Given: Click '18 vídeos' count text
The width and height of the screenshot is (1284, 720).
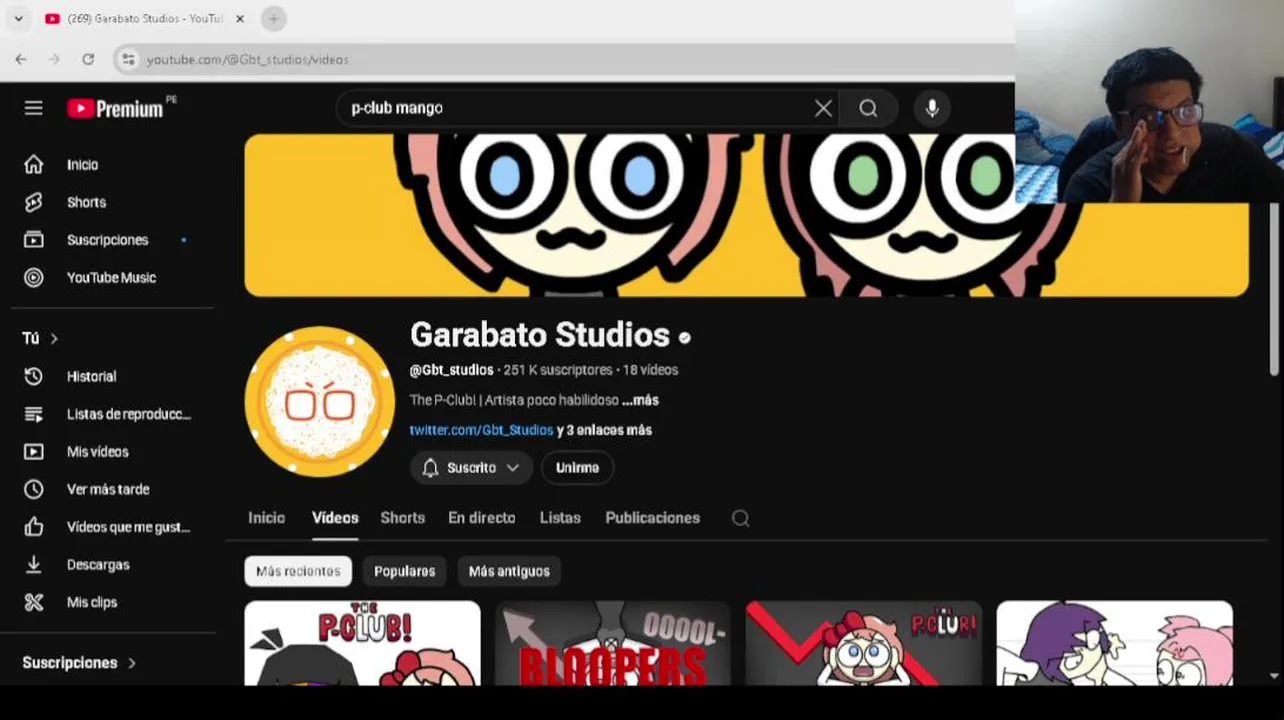Looking at the screenshot, I should pos(651,370).
